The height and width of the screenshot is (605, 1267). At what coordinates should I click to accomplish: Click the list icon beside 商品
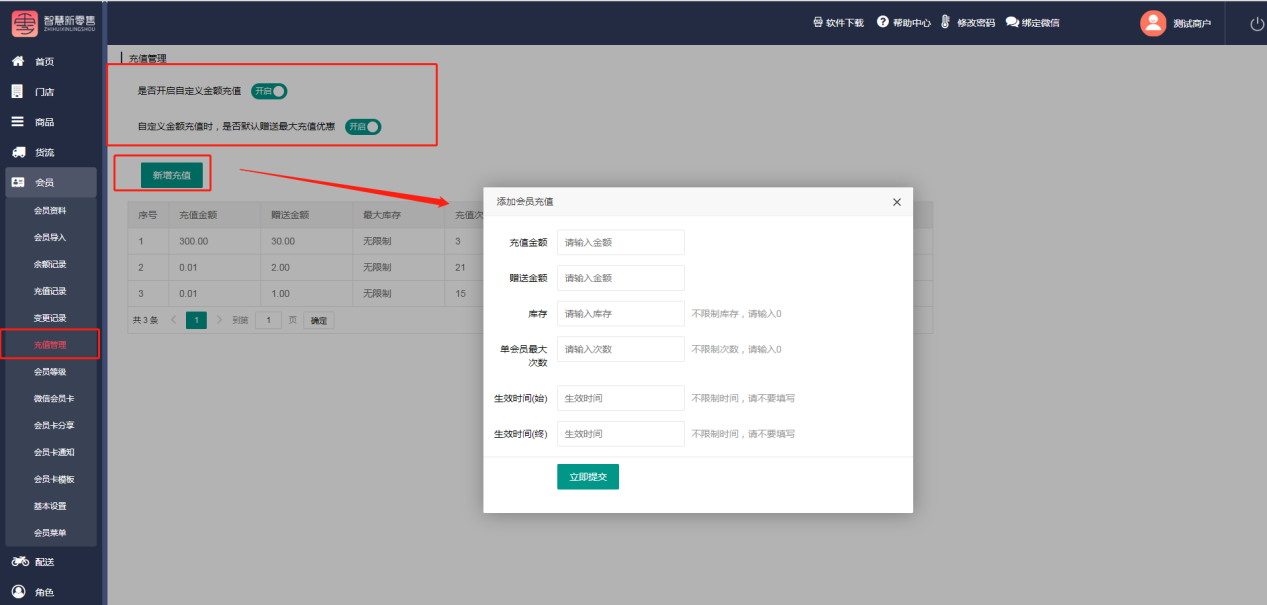click(17, 122)
